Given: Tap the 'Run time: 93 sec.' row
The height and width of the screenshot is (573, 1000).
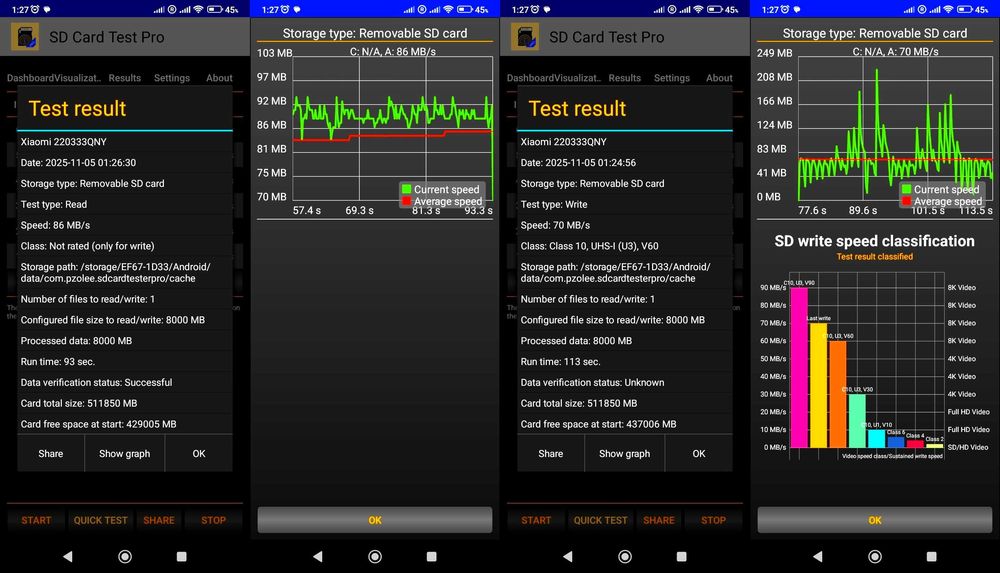Looking at the screenshot, I should tap(125, 361).
